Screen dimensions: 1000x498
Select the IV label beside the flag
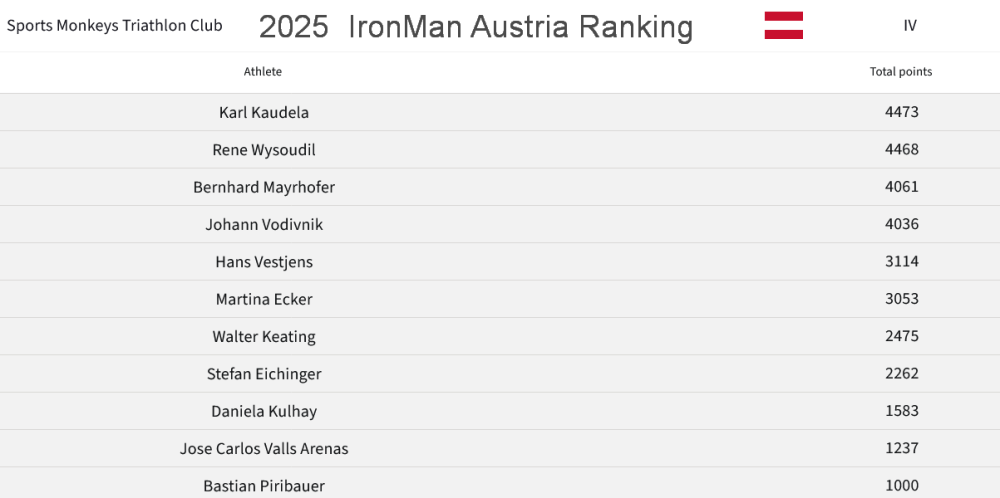click(x=909, y=26)
